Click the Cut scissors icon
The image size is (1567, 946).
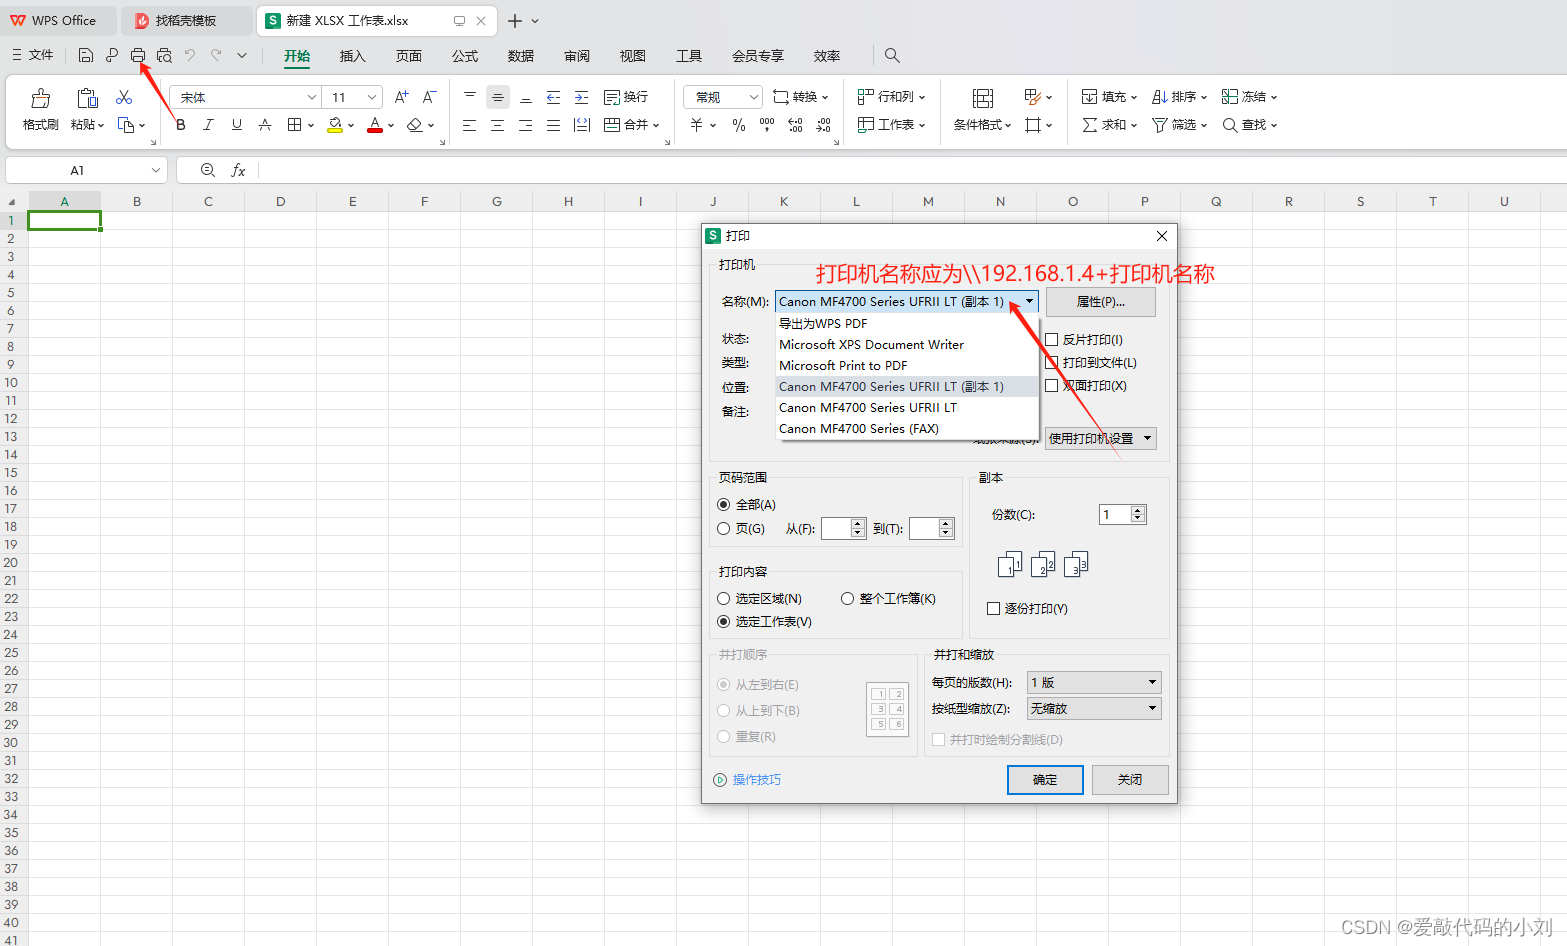tap(124, 97)
